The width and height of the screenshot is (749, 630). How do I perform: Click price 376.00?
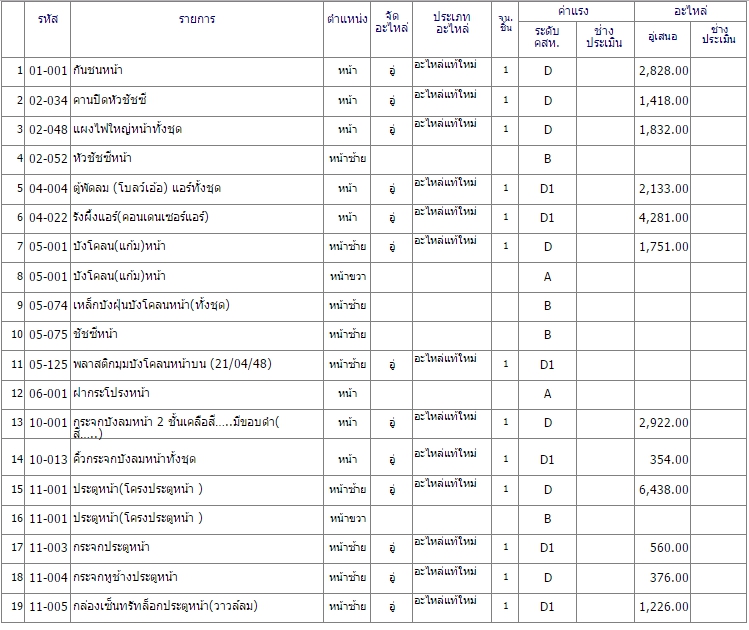click(669, 577)
